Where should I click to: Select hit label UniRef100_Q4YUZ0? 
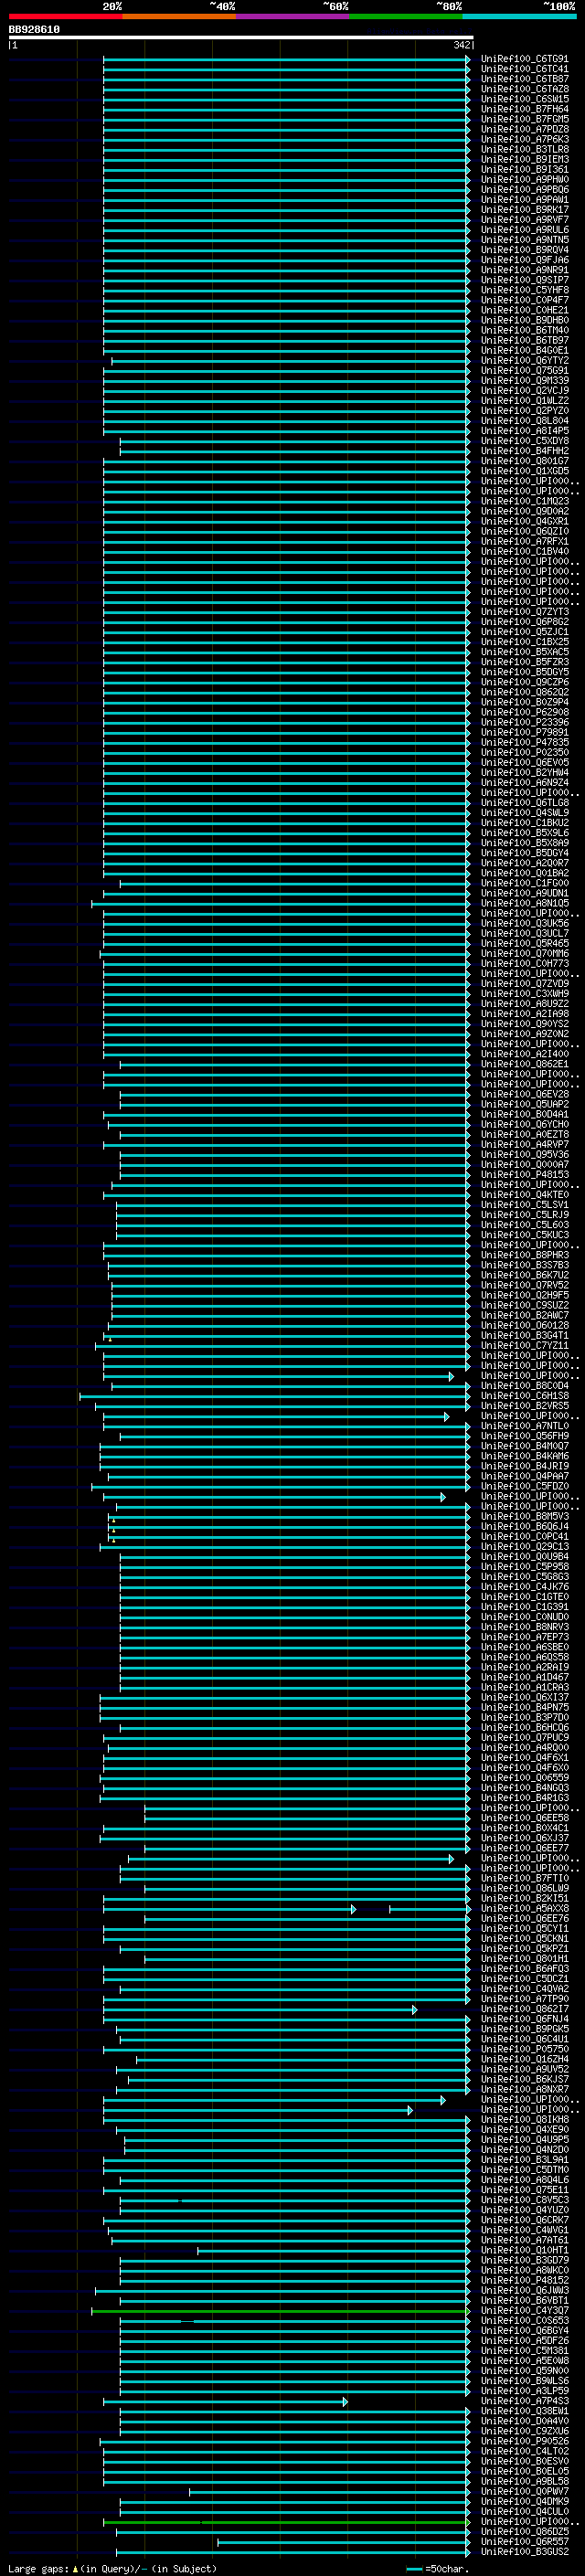(524, 2210)
